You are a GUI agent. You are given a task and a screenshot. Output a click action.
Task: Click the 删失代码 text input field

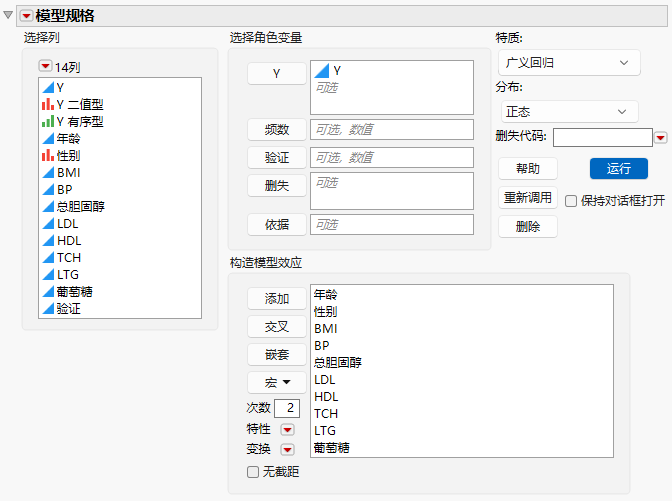tap(603, 138)
